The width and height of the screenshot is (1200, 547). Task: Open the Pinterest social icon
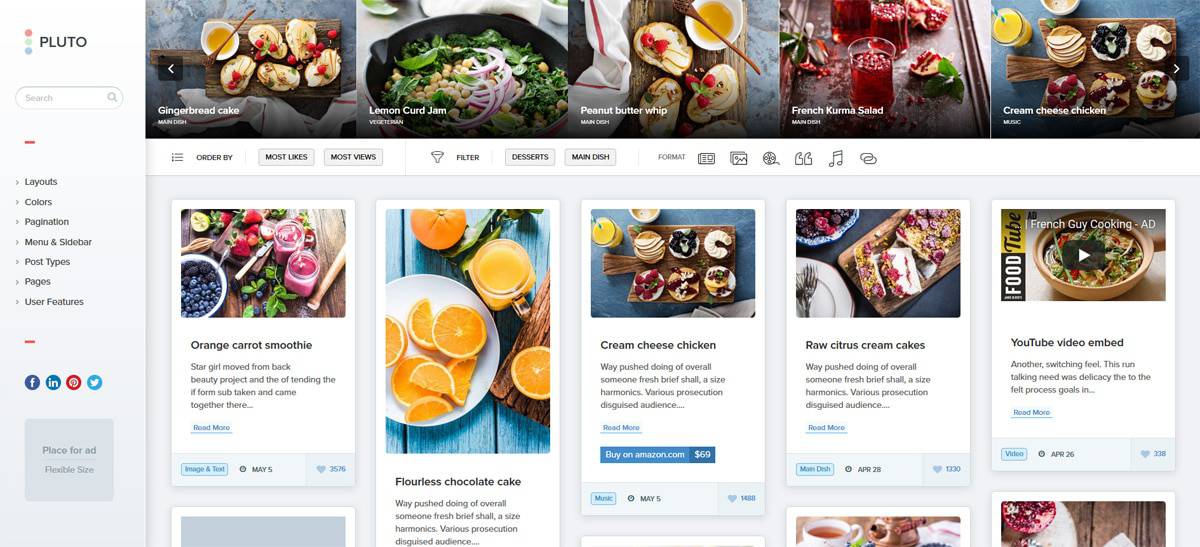point(73,382)
